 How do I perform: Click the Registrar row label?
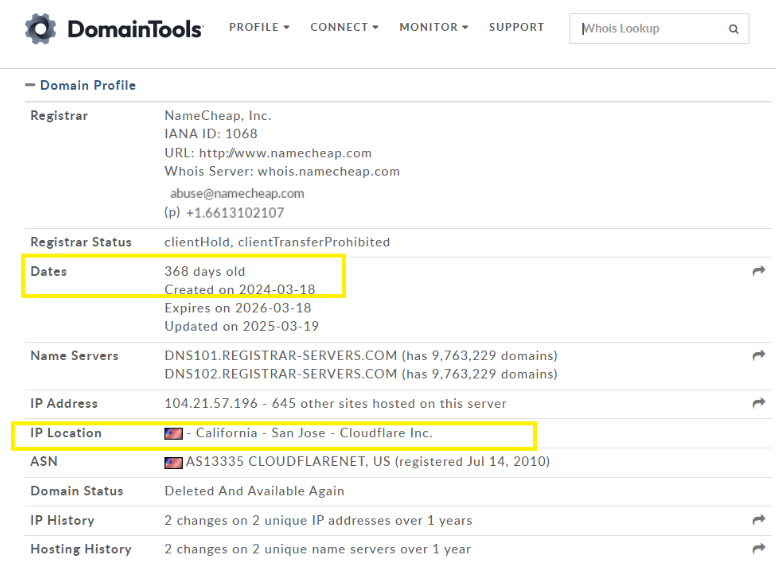(59, 116)
